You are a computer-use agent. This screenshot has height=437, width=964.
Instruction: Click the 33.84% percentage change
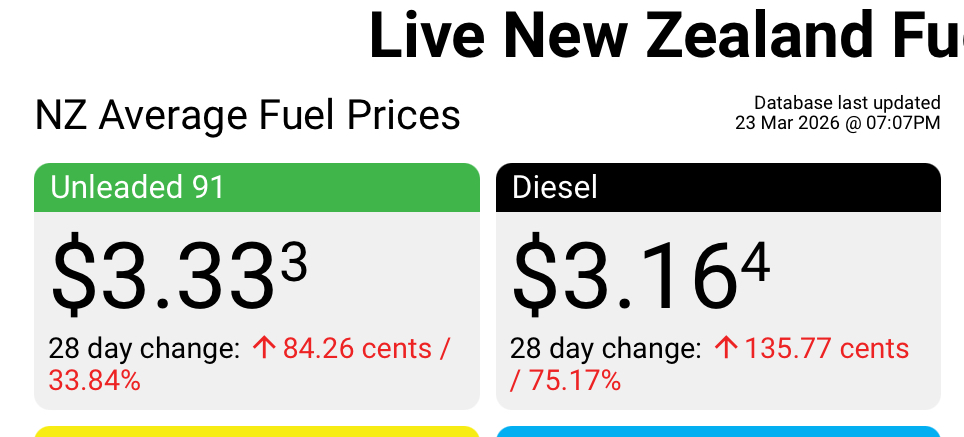pyautogui.click(x=94, y=380)
